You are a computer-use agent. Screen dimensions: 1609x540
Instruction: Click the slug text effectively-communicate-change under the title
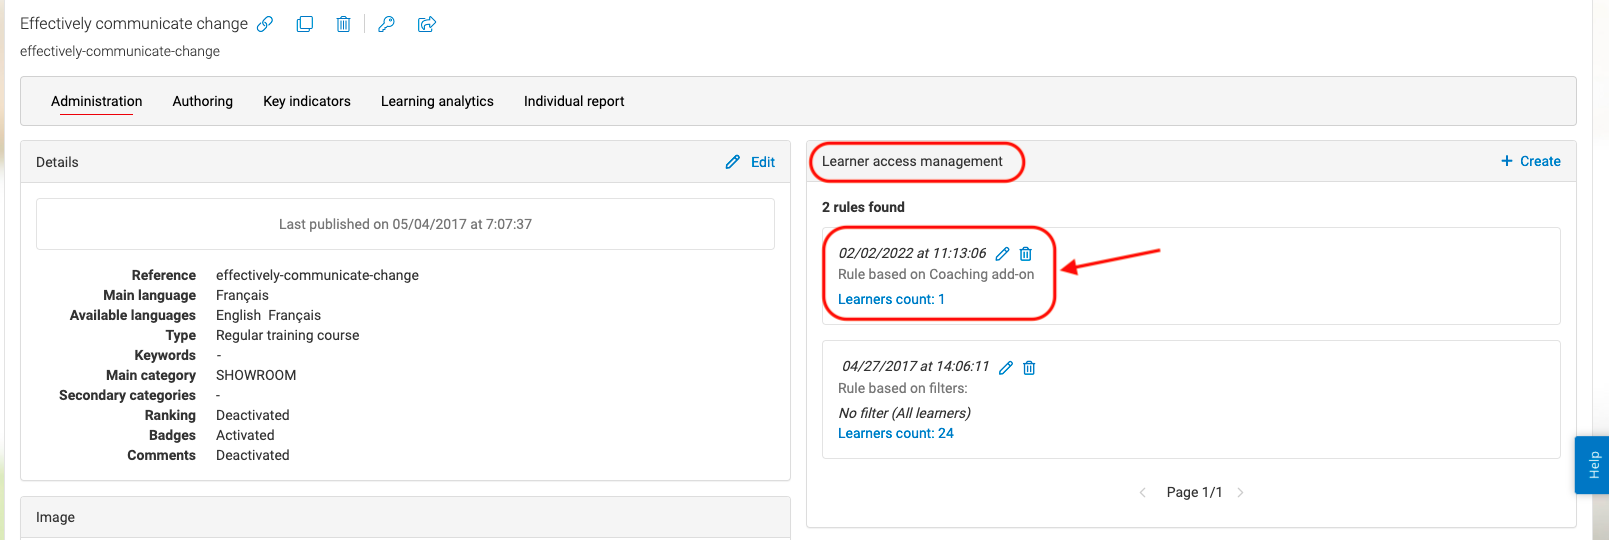click(120, 51)
